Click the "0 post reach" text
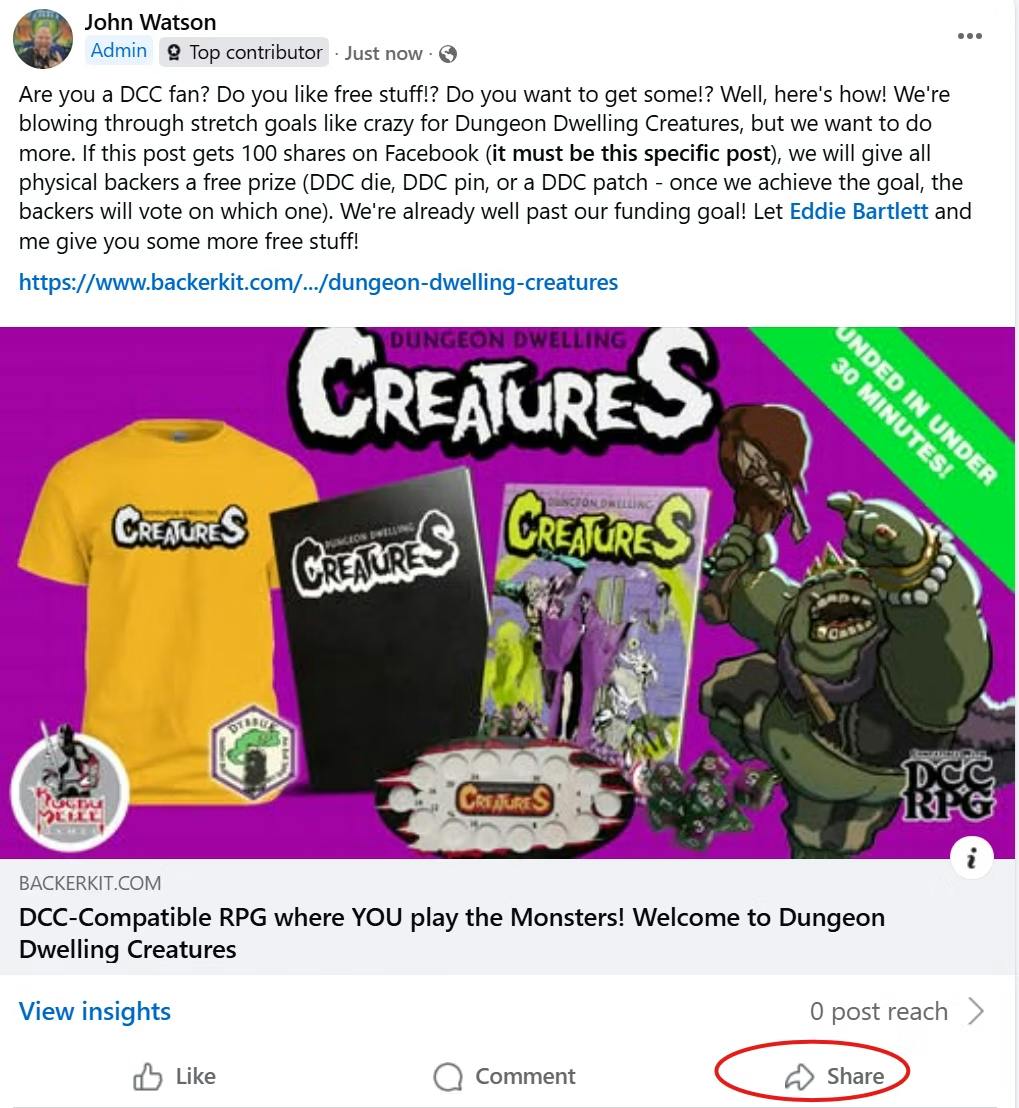Viewport: 1019px width, 1108px height. [x=878, y=1012]
